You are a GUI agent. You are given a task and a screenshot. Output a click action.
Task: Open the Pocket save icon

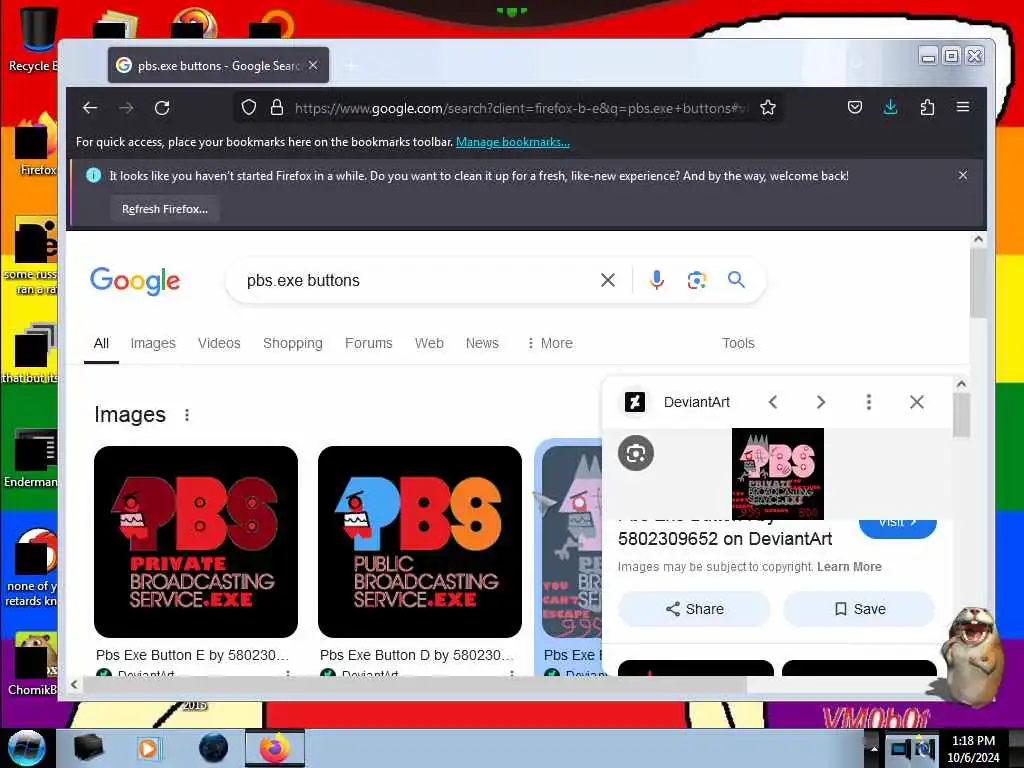point(855,107)
